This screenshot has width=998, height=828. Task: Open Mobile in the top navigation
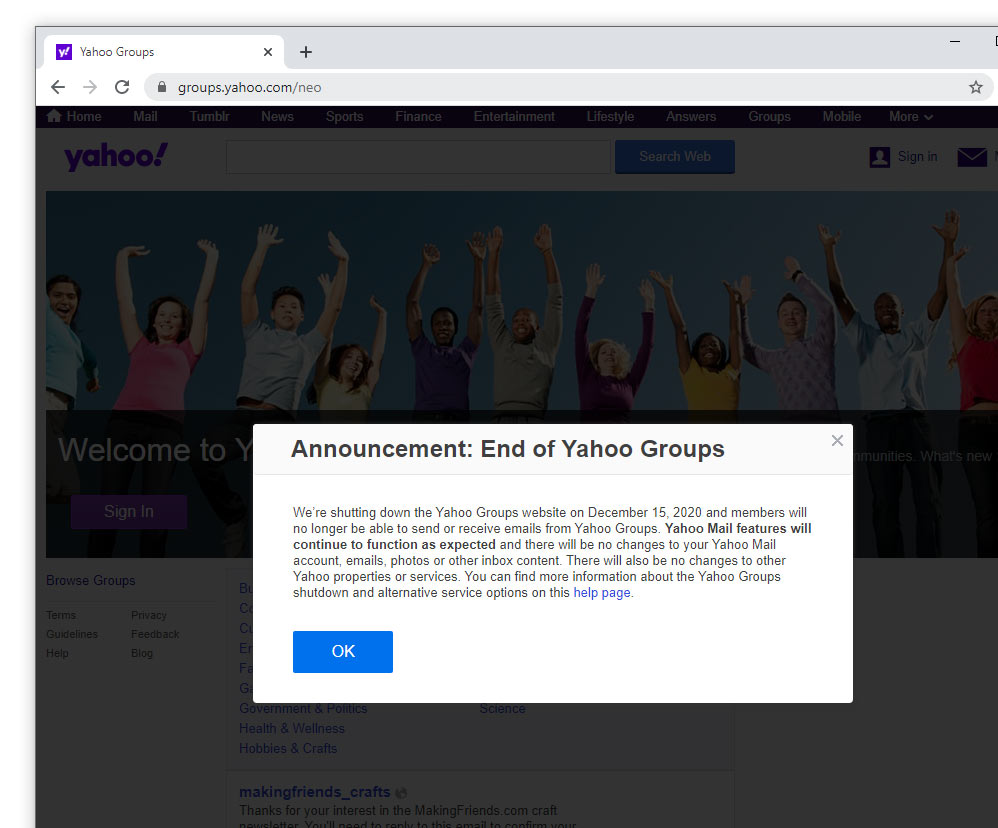[x=841, y=117]
